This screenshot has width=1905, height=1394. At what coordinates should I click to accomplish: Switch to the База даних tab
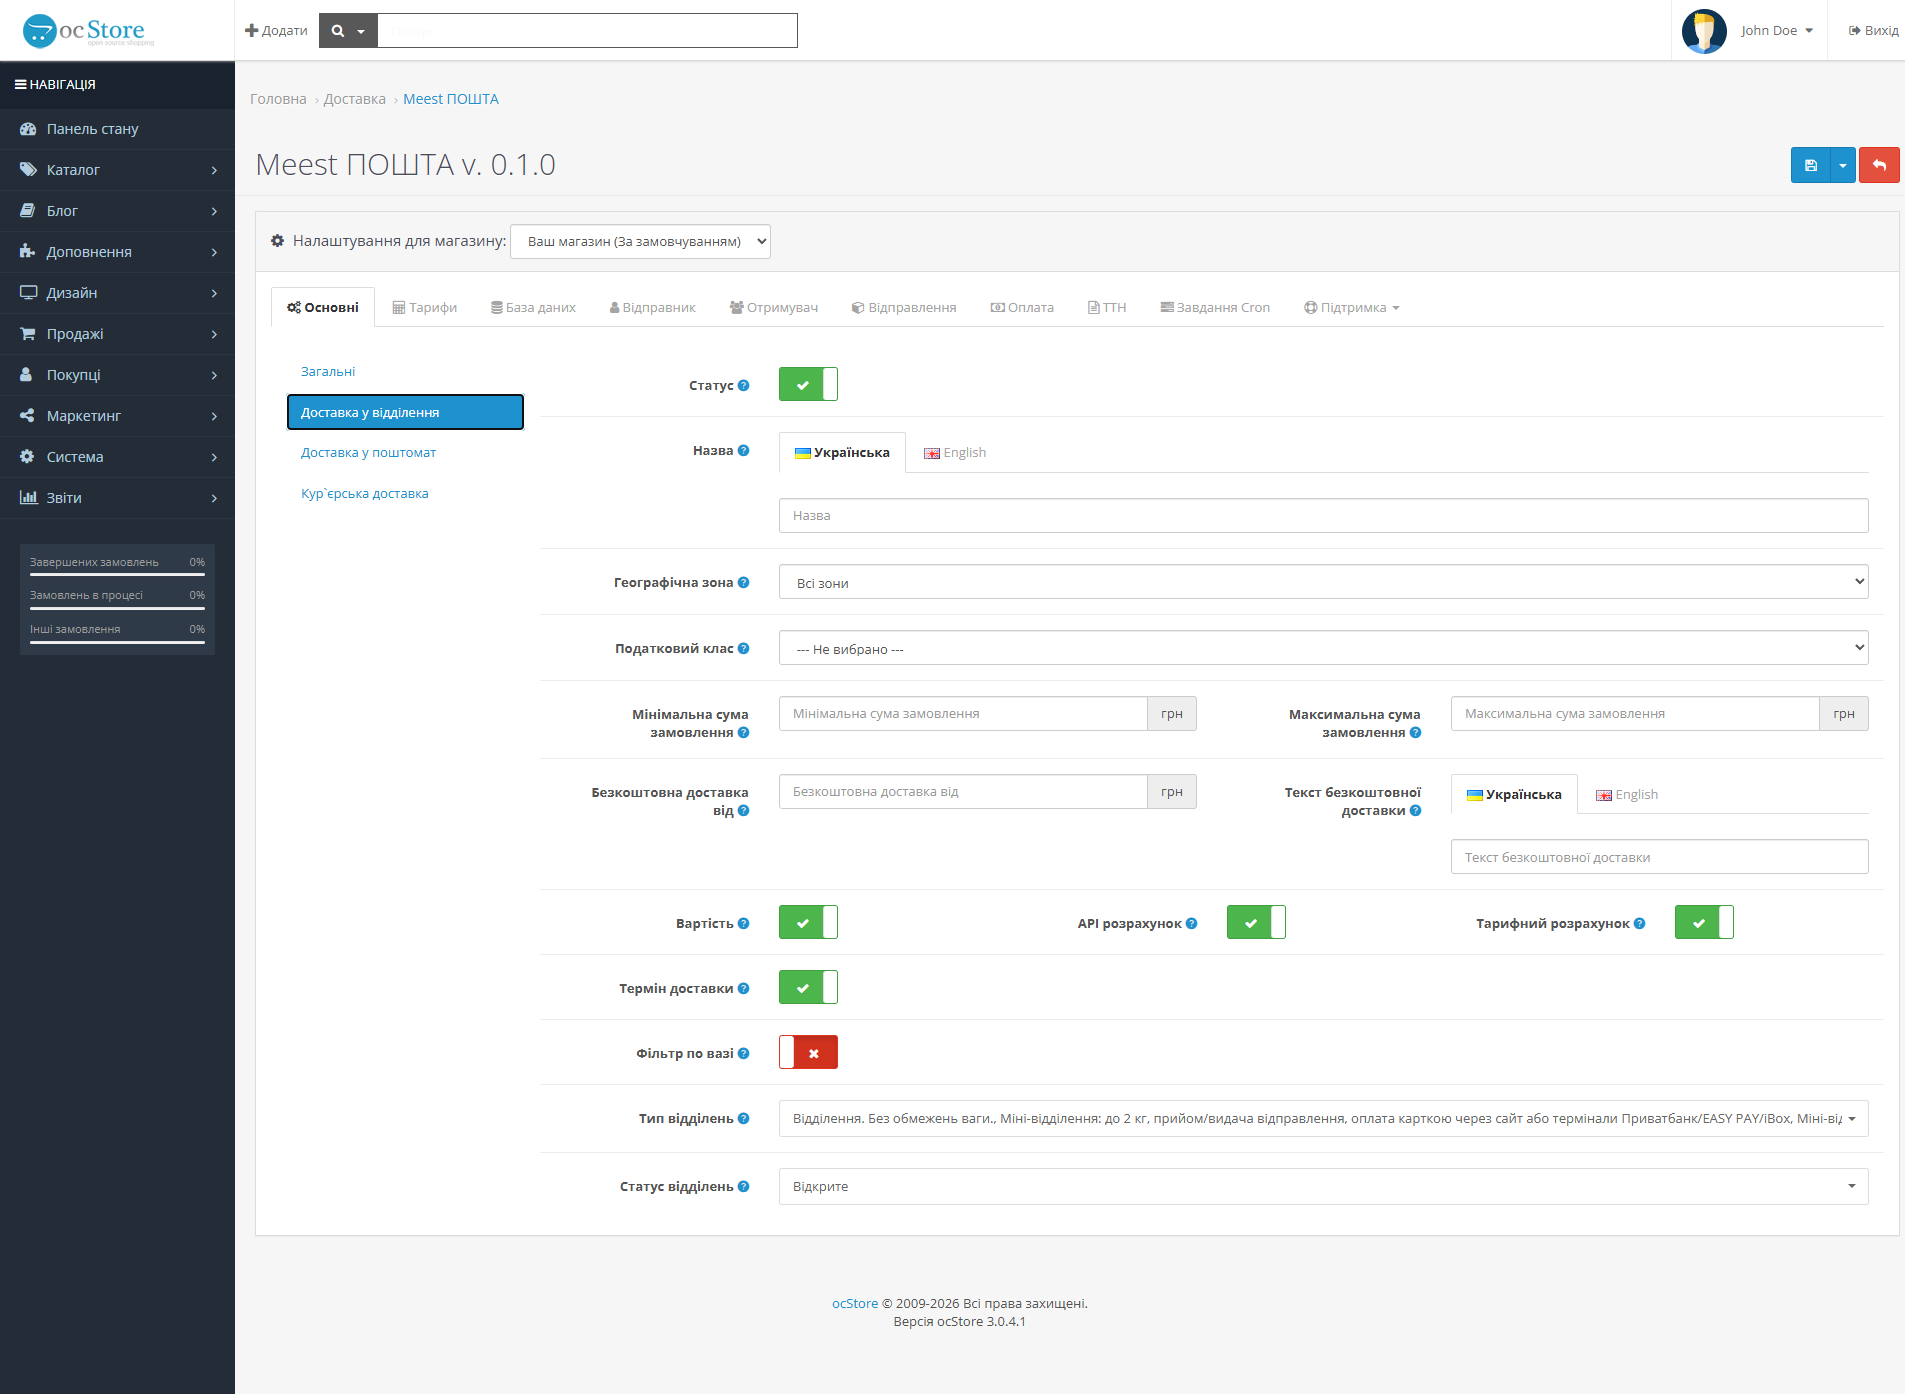coord(533,307)
